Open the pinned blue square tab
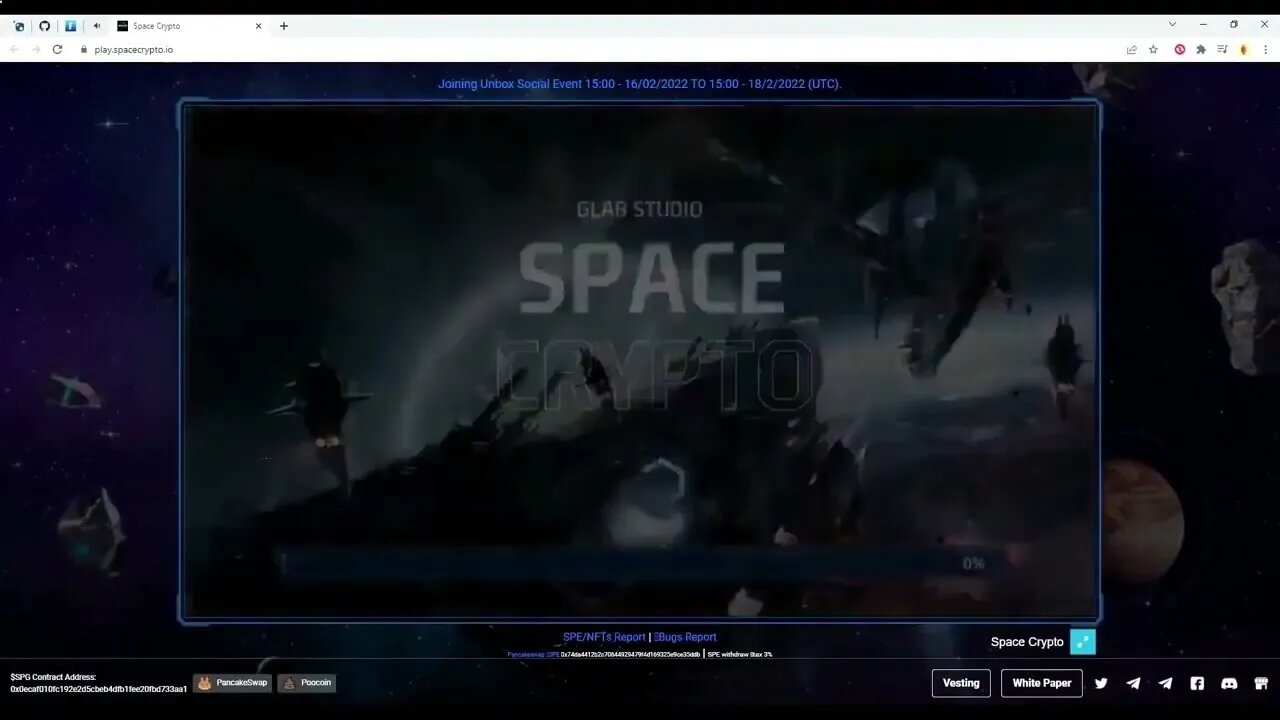1280x720 pixels. [70, 26]
